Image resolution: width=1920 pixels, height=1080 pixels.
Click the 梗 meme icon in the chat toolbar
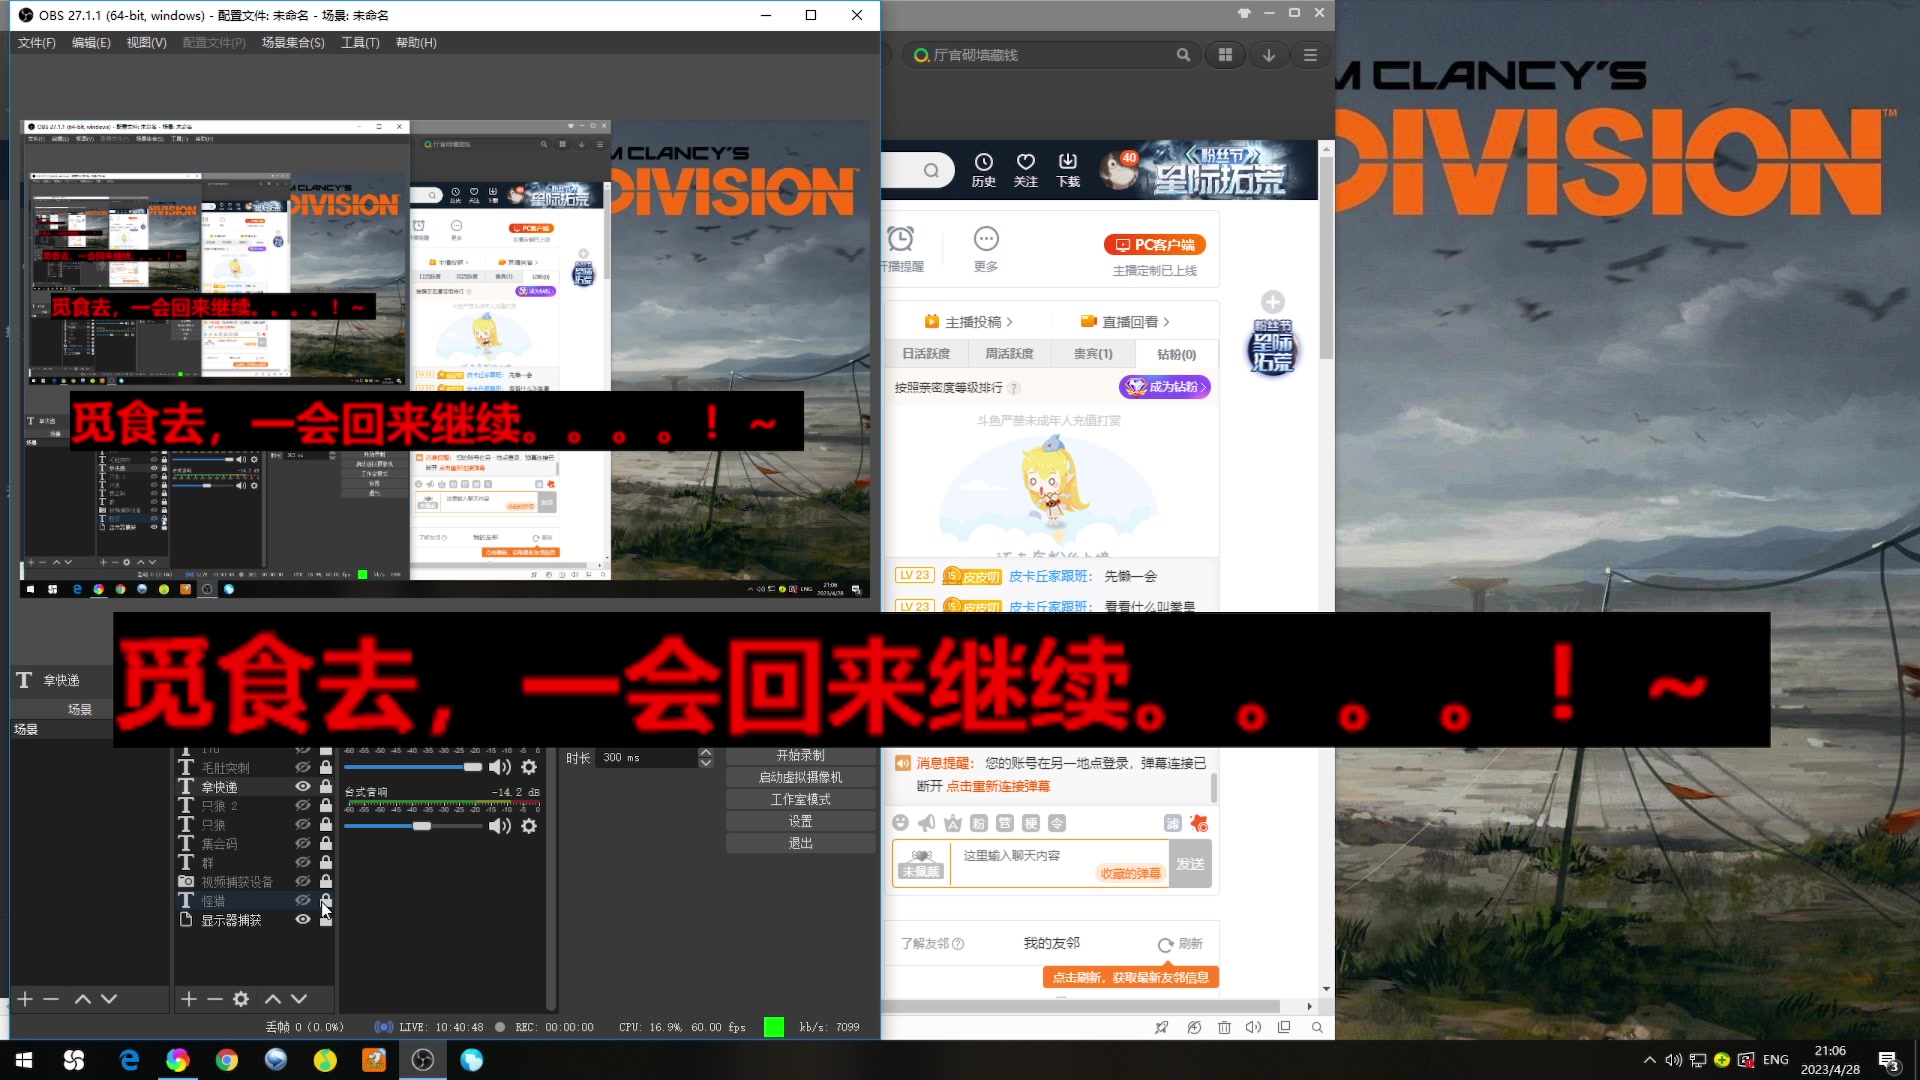pyautogui.click(x=1031, y=823)
